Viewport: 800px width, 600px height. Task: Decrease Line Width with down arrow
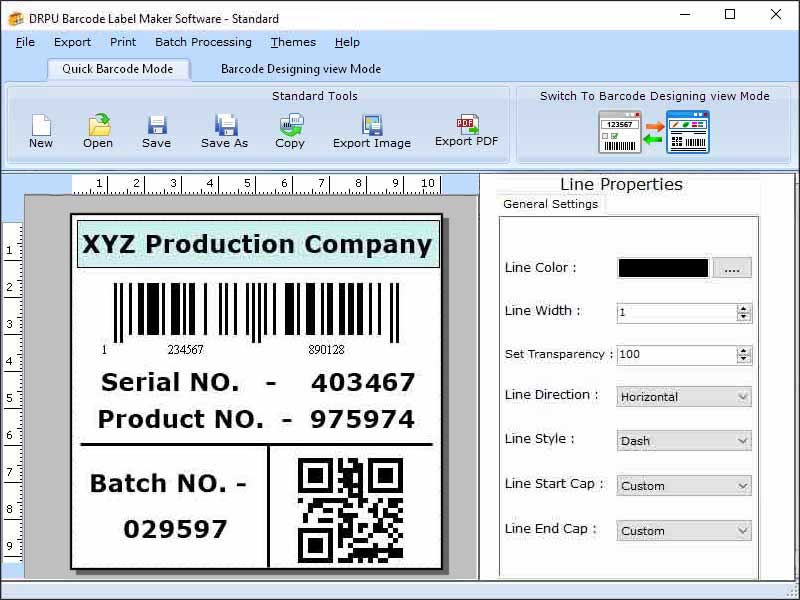pyautogui.click(x=744, y=317)
